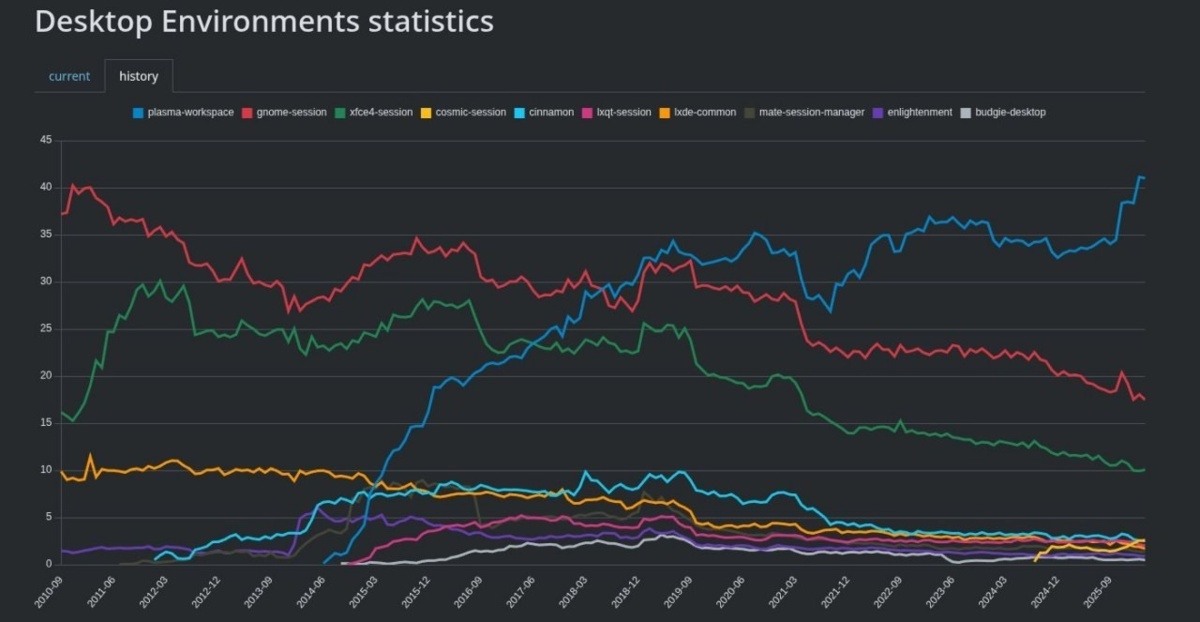Viewport: 1200px width, 622px height.
Task: Toggle xfce4-session legend label
Action: coord(381,112)
